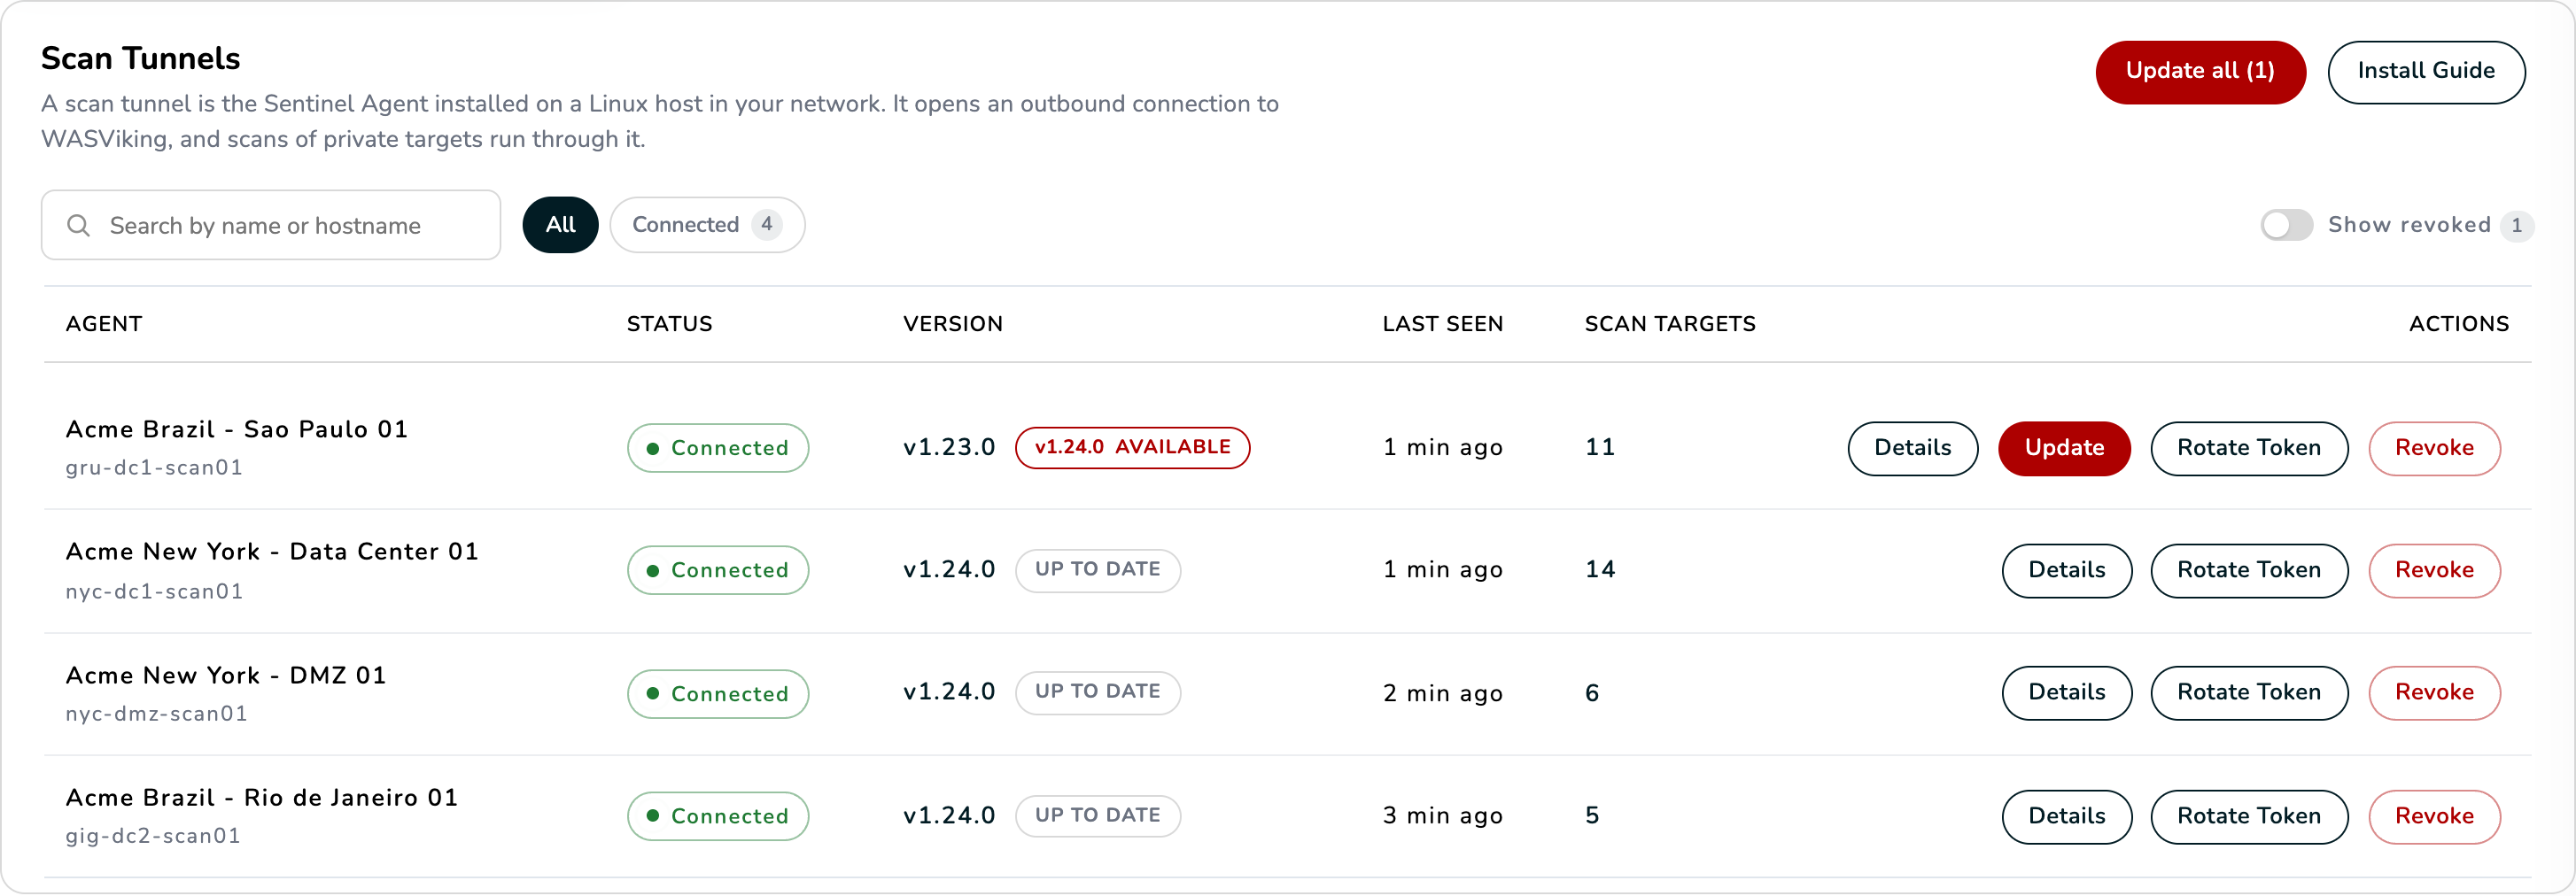
Task: Select the Acme Brazil - Sao Paulo 01 name
Action: point(237,429)
